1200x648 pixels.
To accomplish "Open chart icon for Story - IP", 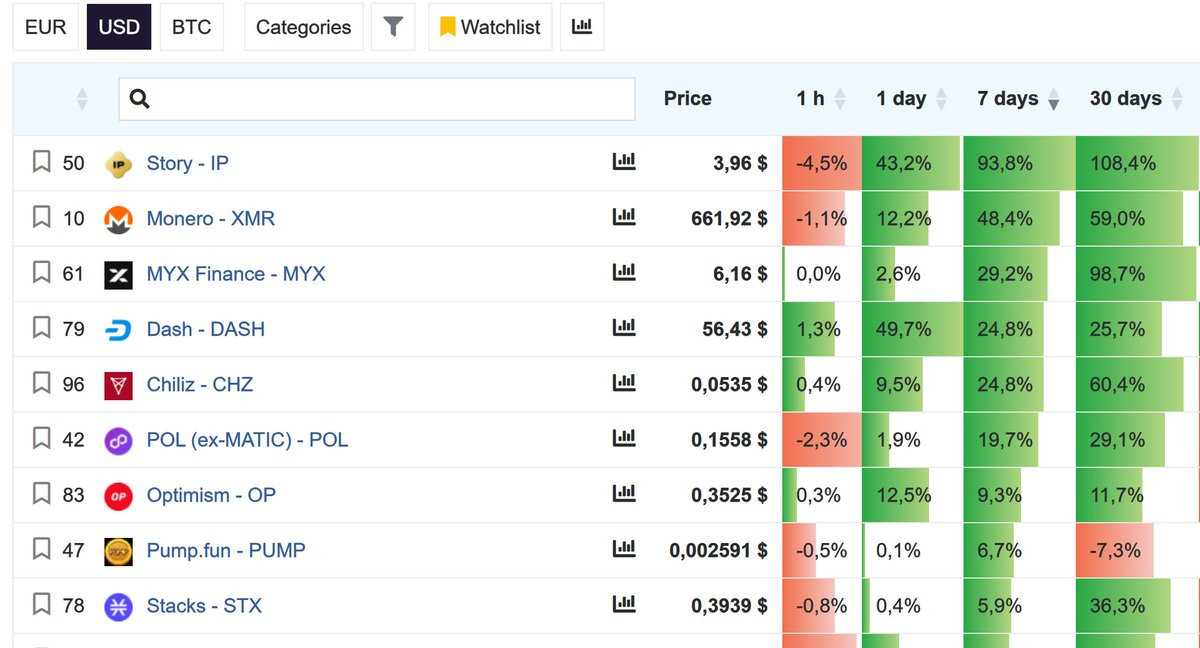I will (x=624, y=161).
